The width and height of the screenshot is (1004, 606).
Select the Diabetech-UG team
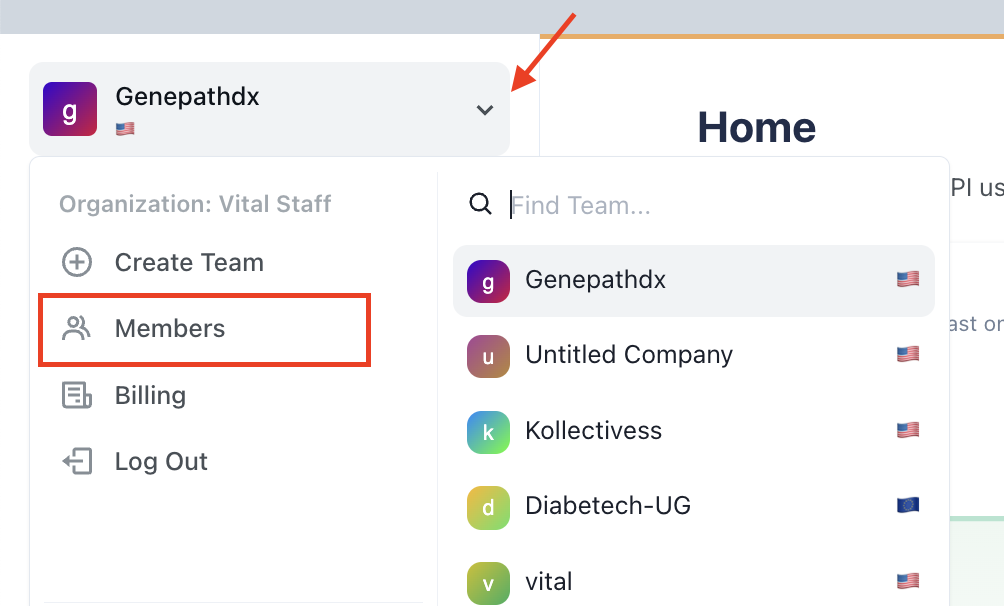coord(608,506)
